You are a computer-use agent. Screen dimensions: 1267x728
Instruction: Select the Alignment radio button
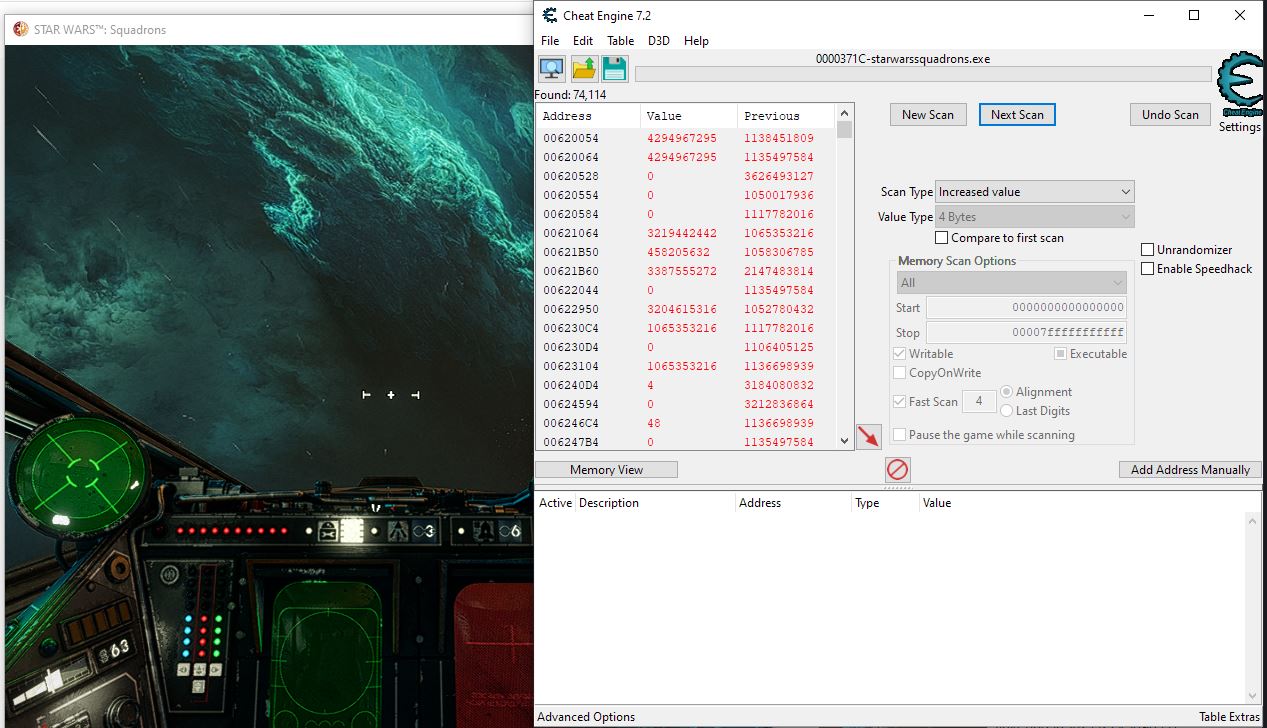pos(1007,392)
